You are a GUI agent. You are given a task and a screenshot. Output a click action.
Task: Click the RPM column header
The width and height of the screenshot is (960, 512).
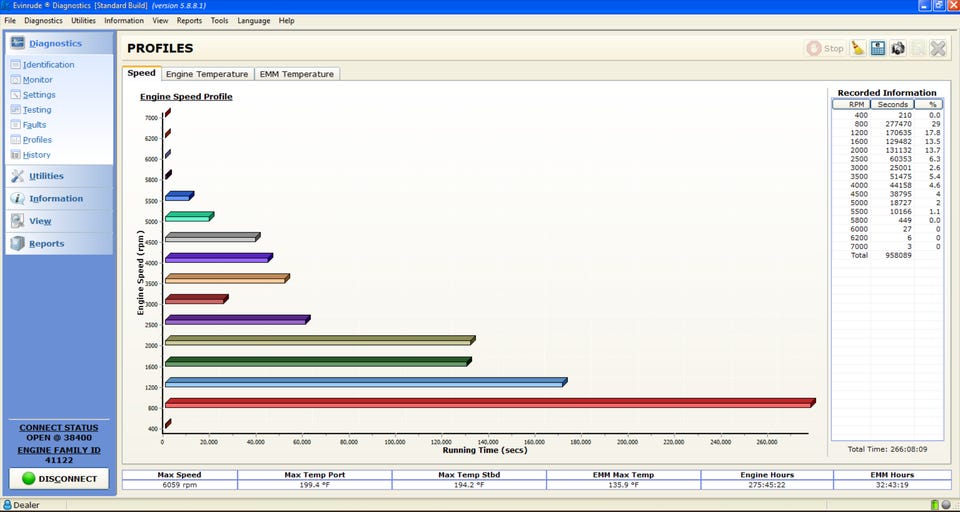pos(851,105)
